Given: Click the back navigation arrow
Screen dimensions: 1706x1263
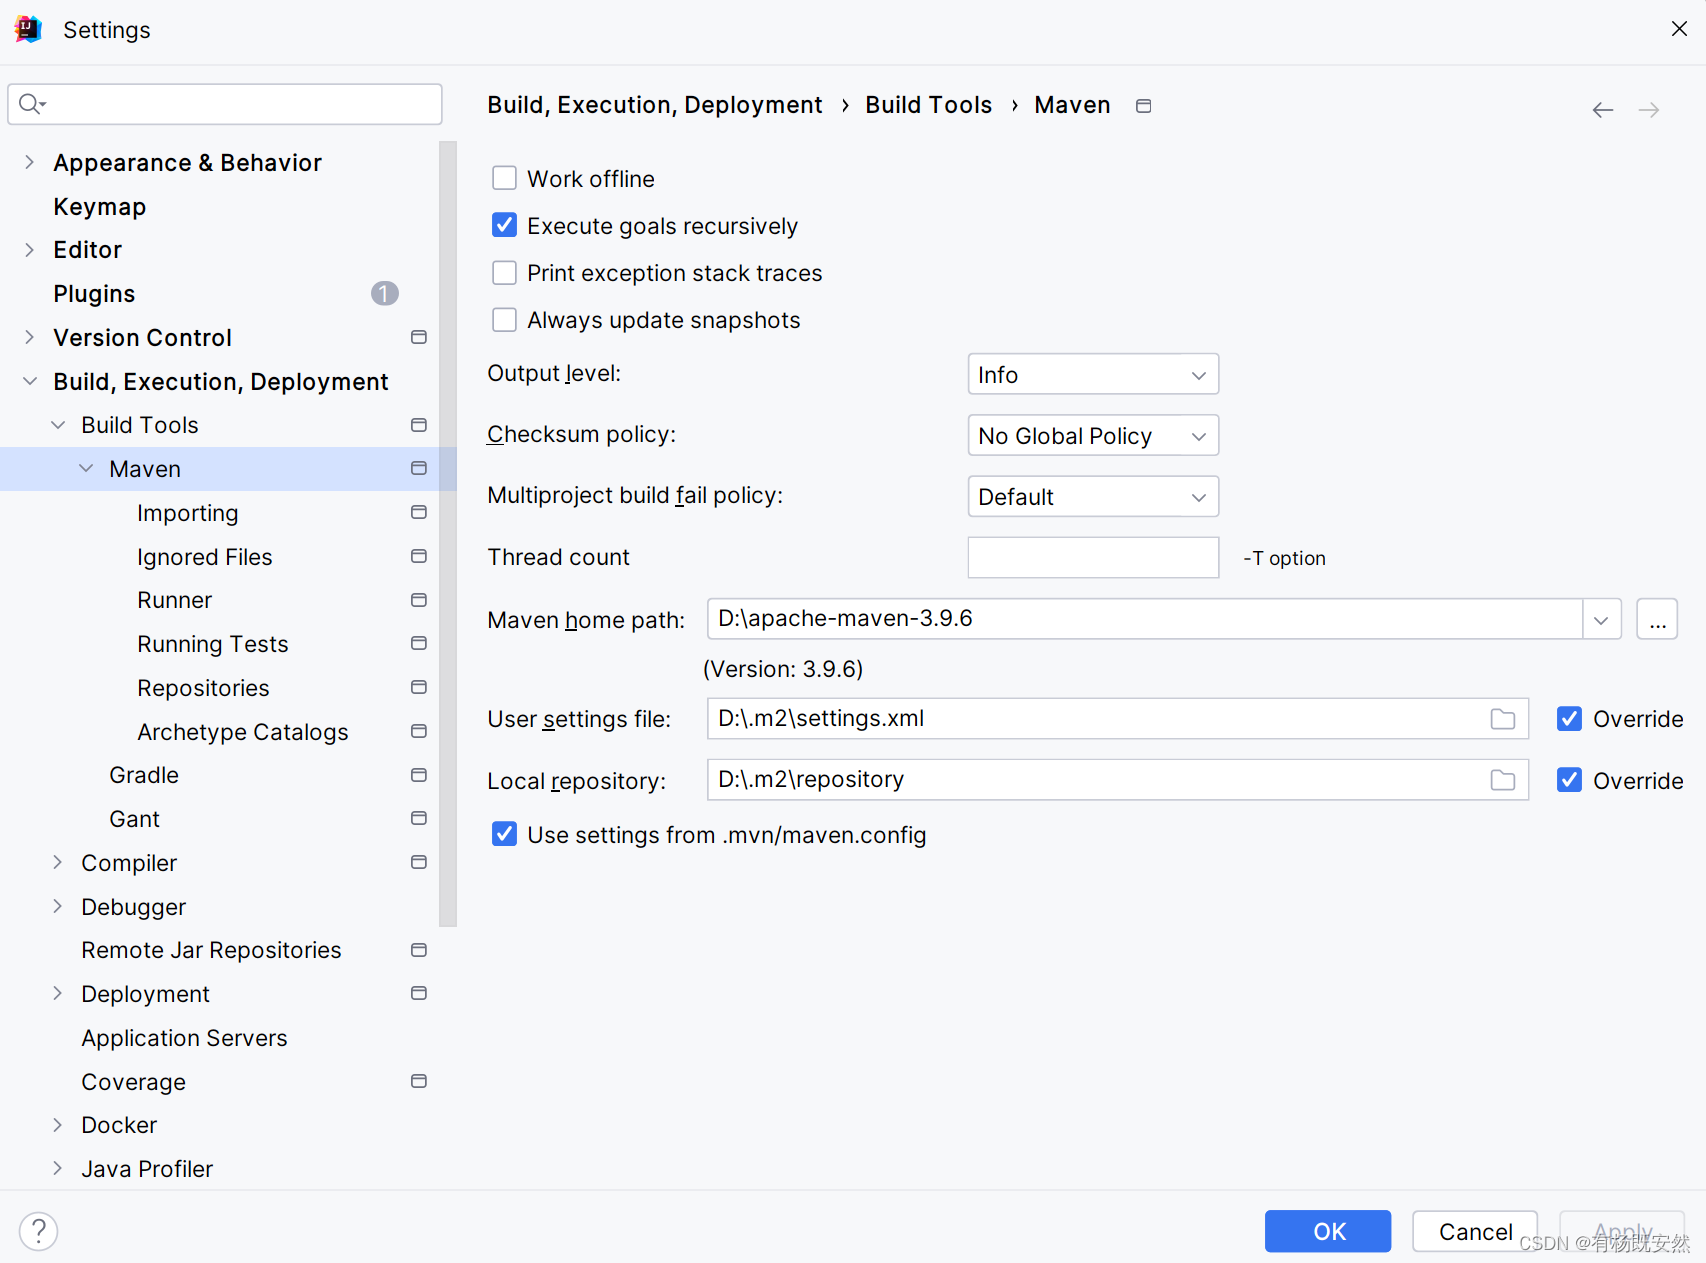Looking at the screenshot, I should 1603,110.
